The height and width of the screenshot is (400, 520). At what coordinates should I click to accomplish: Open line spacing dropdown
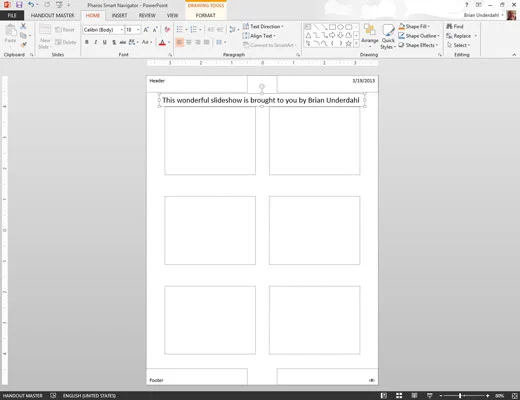coord(234,30)
